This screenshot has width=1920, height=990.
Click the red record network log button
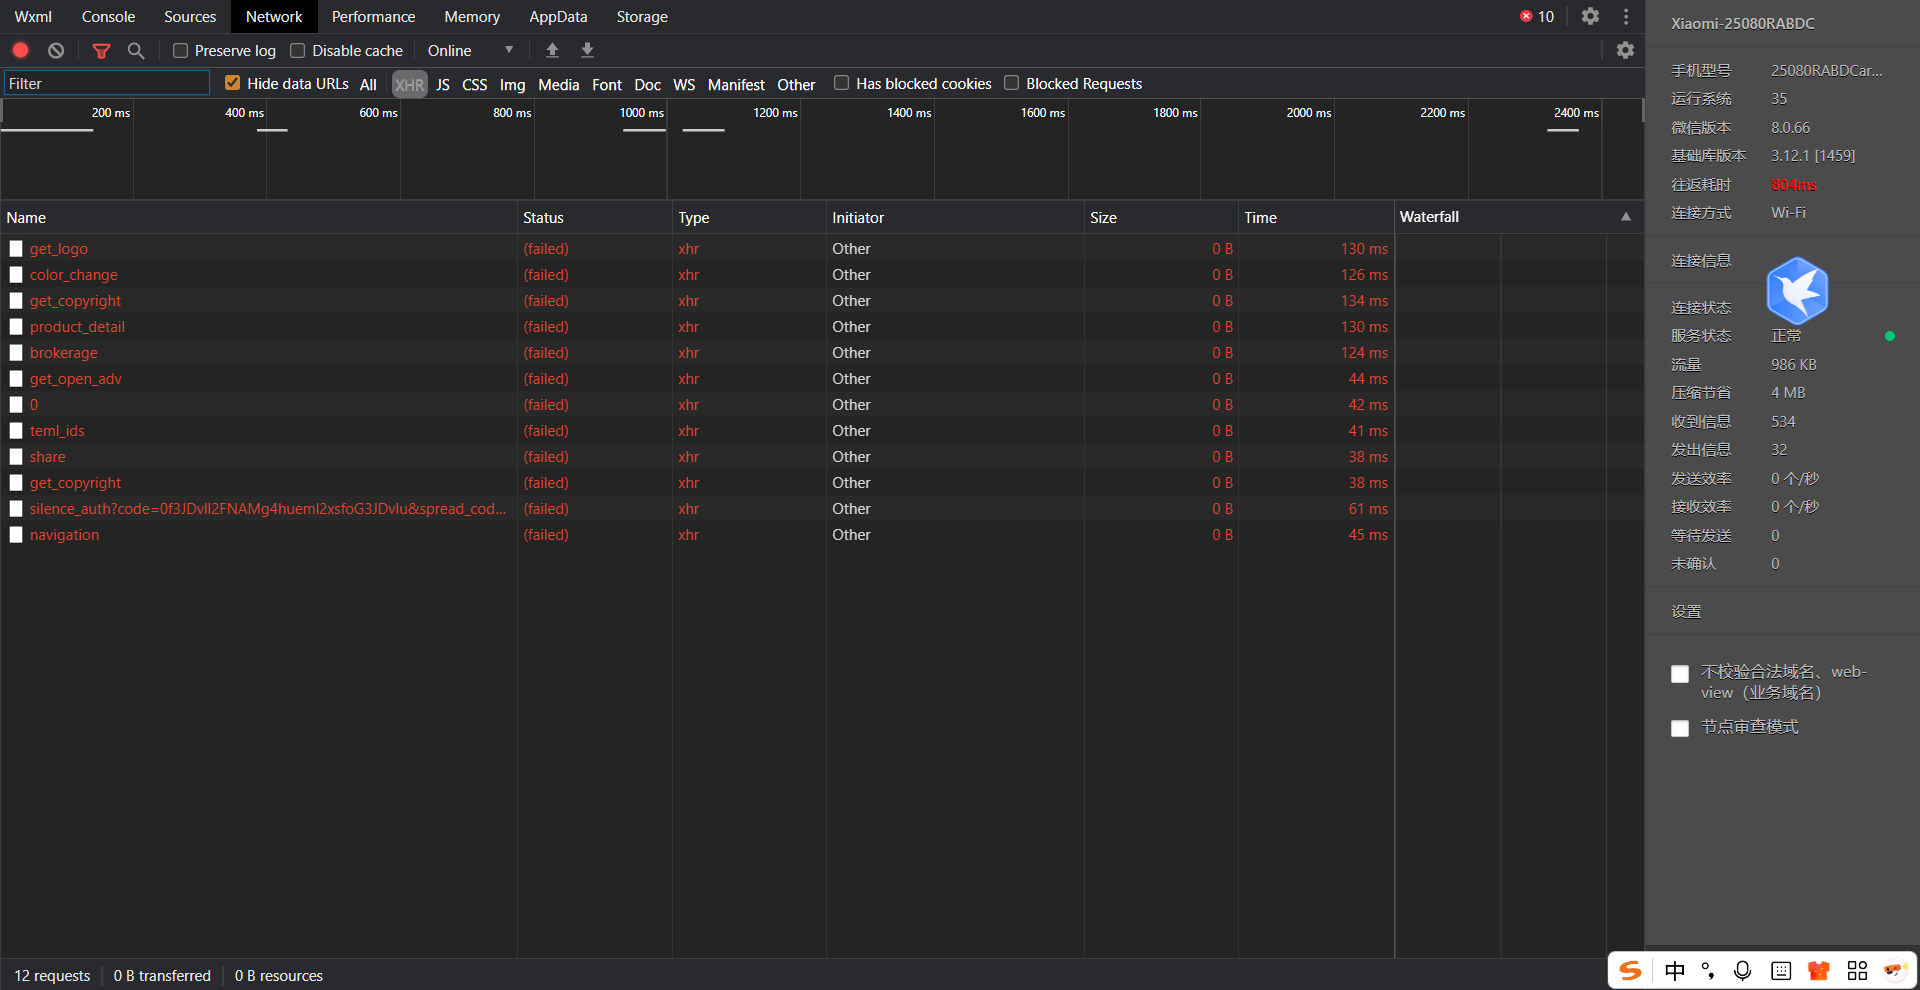[x=20, y=50]
